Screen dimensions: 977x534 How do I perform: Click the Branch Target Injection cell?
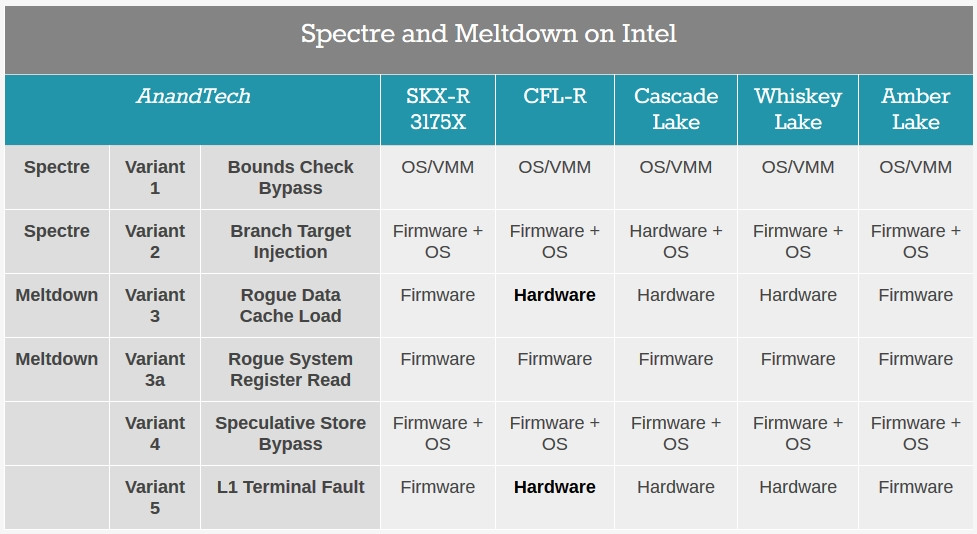tap(290, 242)
